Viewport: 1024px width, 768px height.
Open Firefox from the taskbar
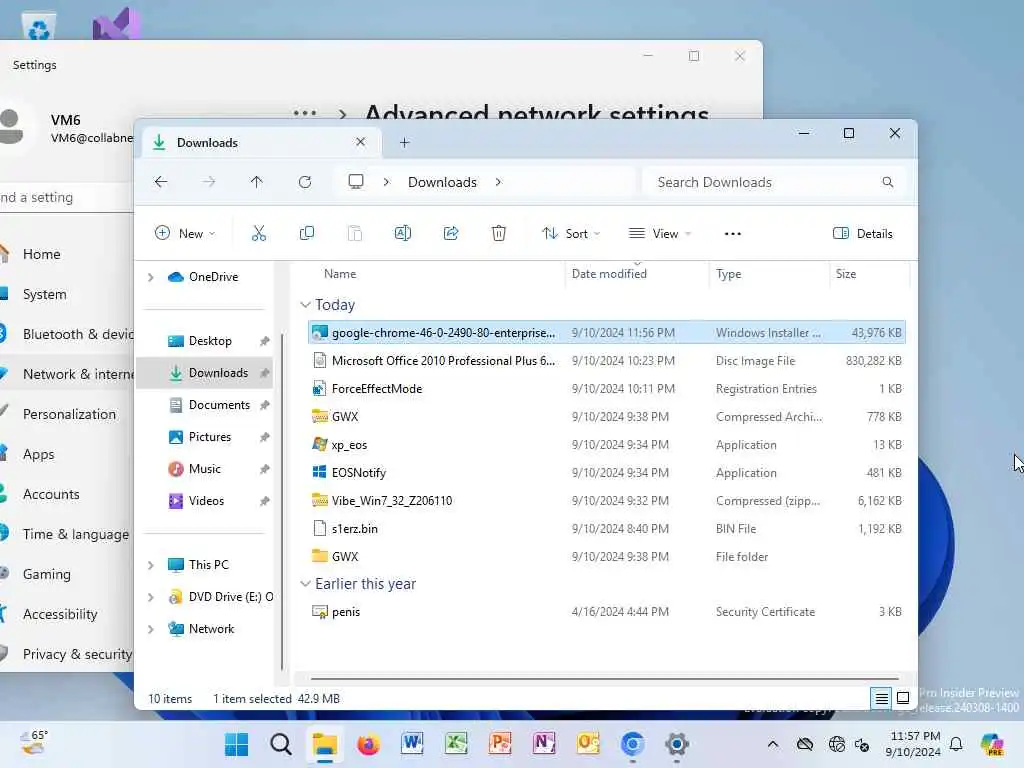point(368,744)
